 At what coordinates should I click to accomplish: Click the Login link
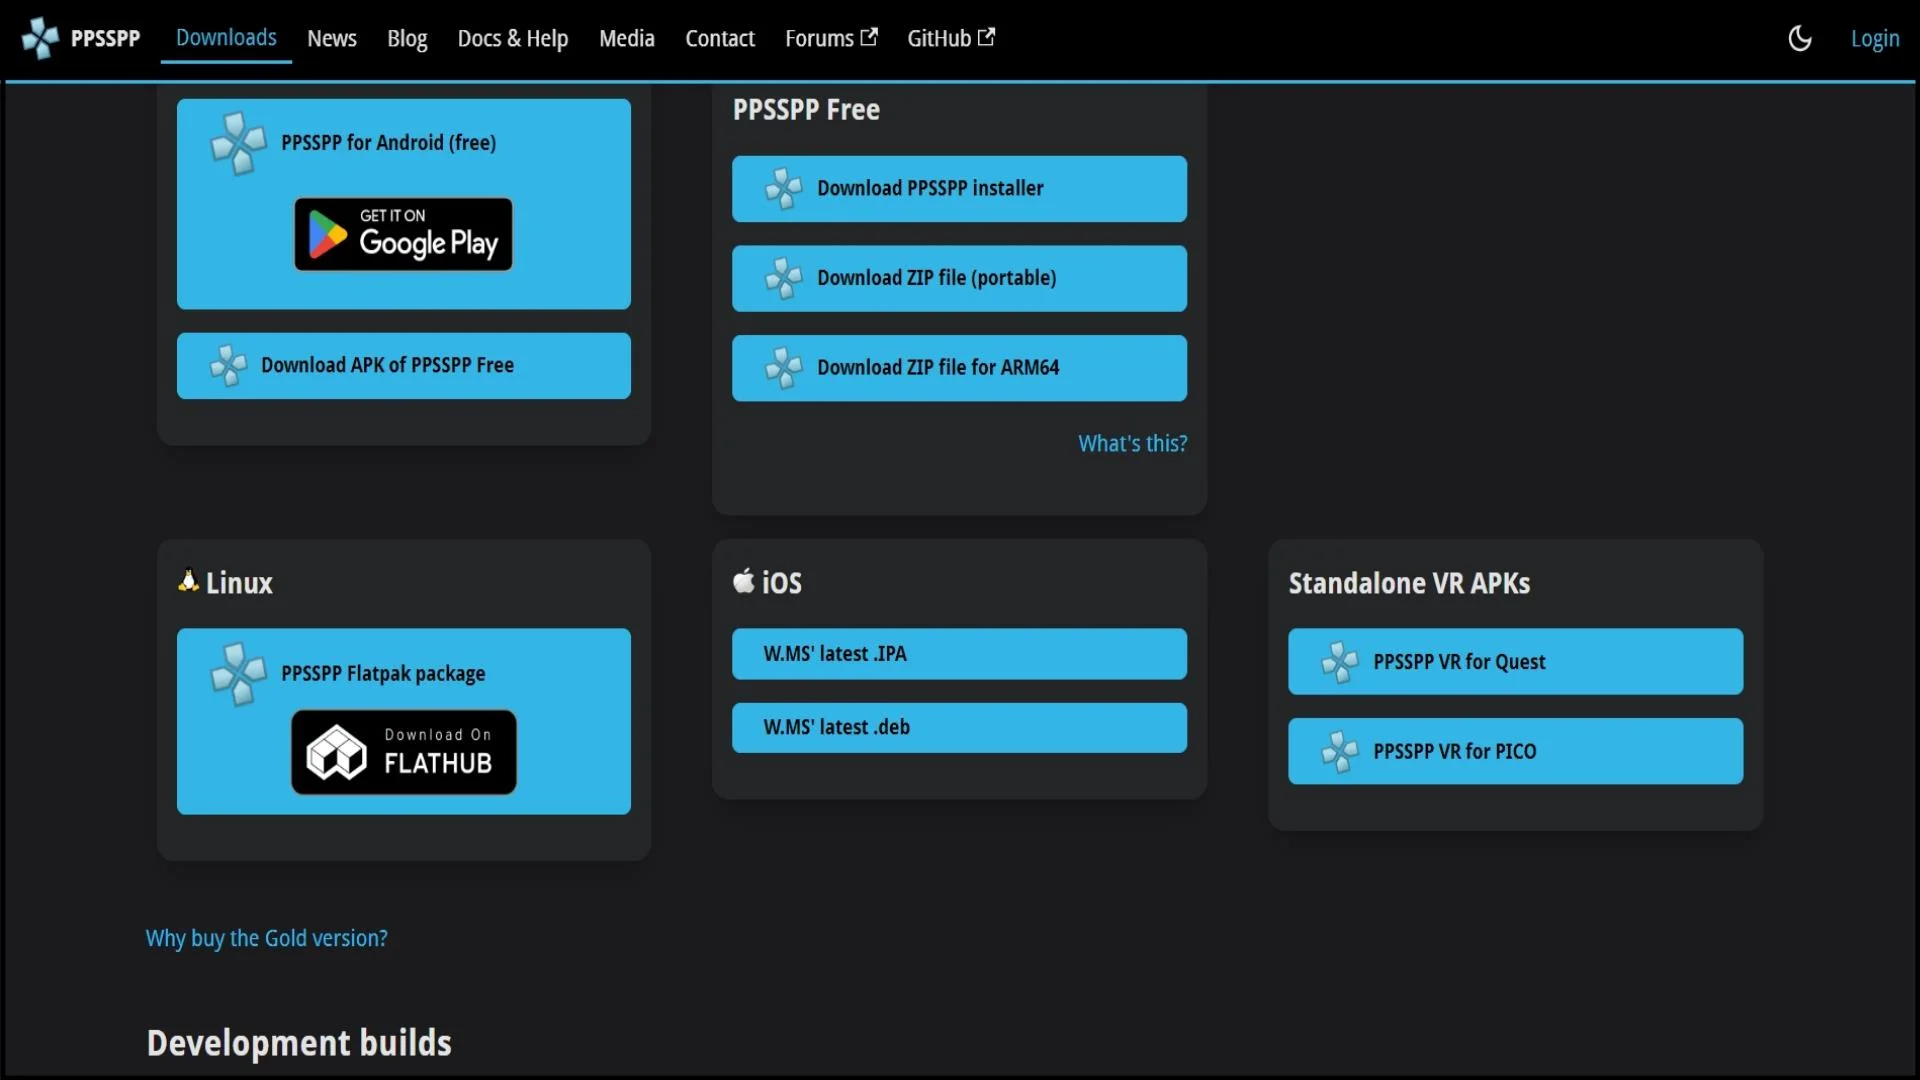tap(1875, 39)
